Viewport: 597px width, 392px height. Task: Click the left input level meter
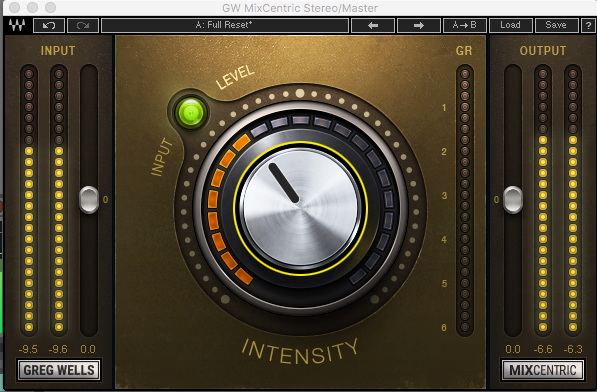[29, 200]
